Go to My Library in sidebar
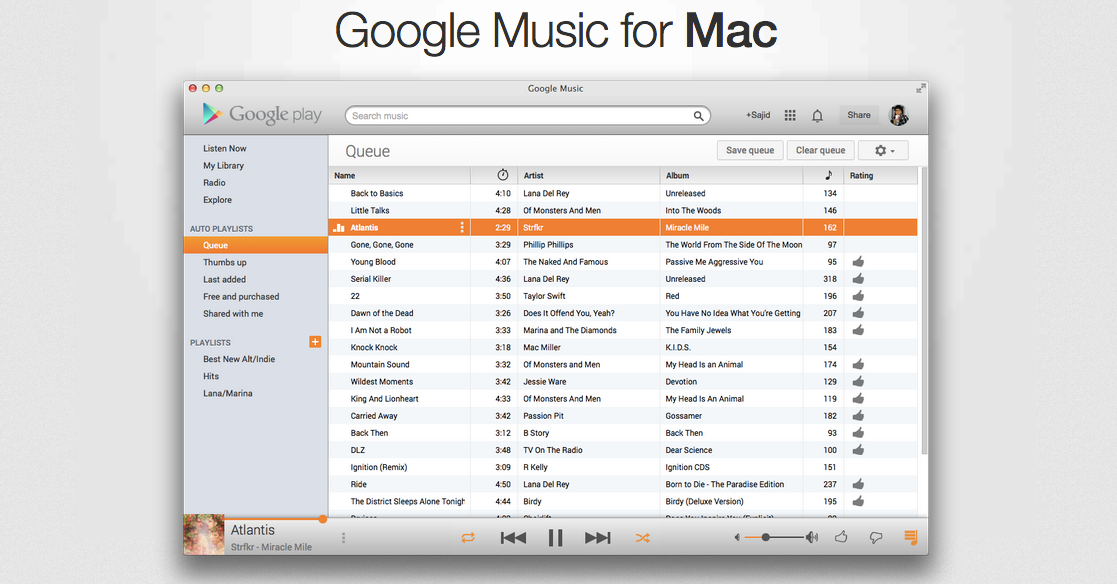The width and height of the screenshot is (1117, 584). point(223,166)
